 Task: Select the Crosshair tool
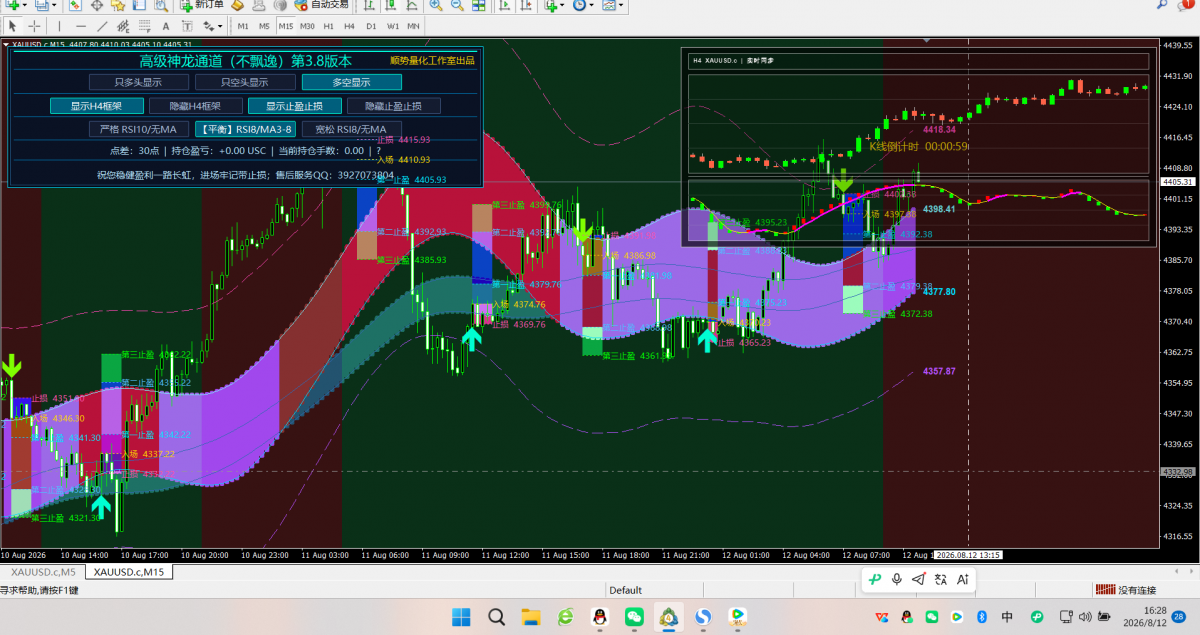35,26
